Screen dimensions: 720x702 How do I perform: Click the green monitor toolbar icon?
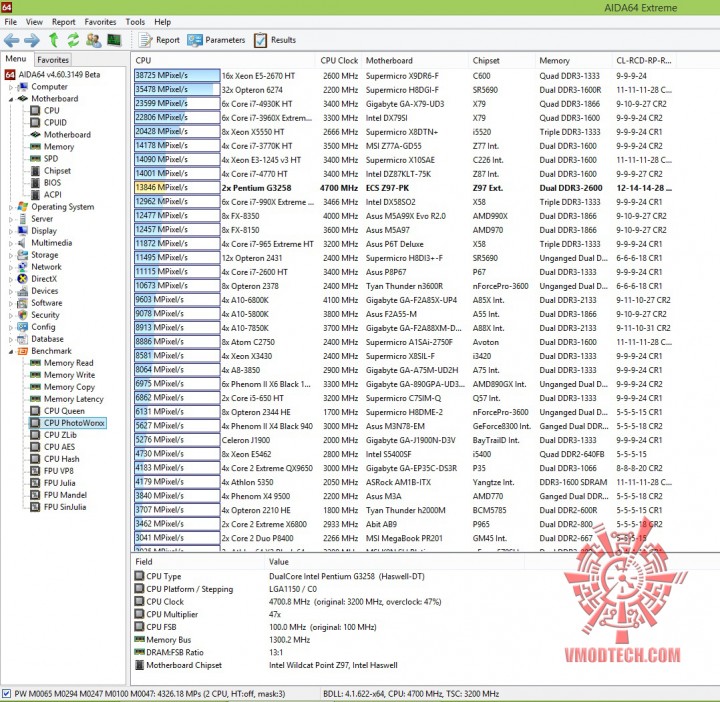[x=114, y=40]
